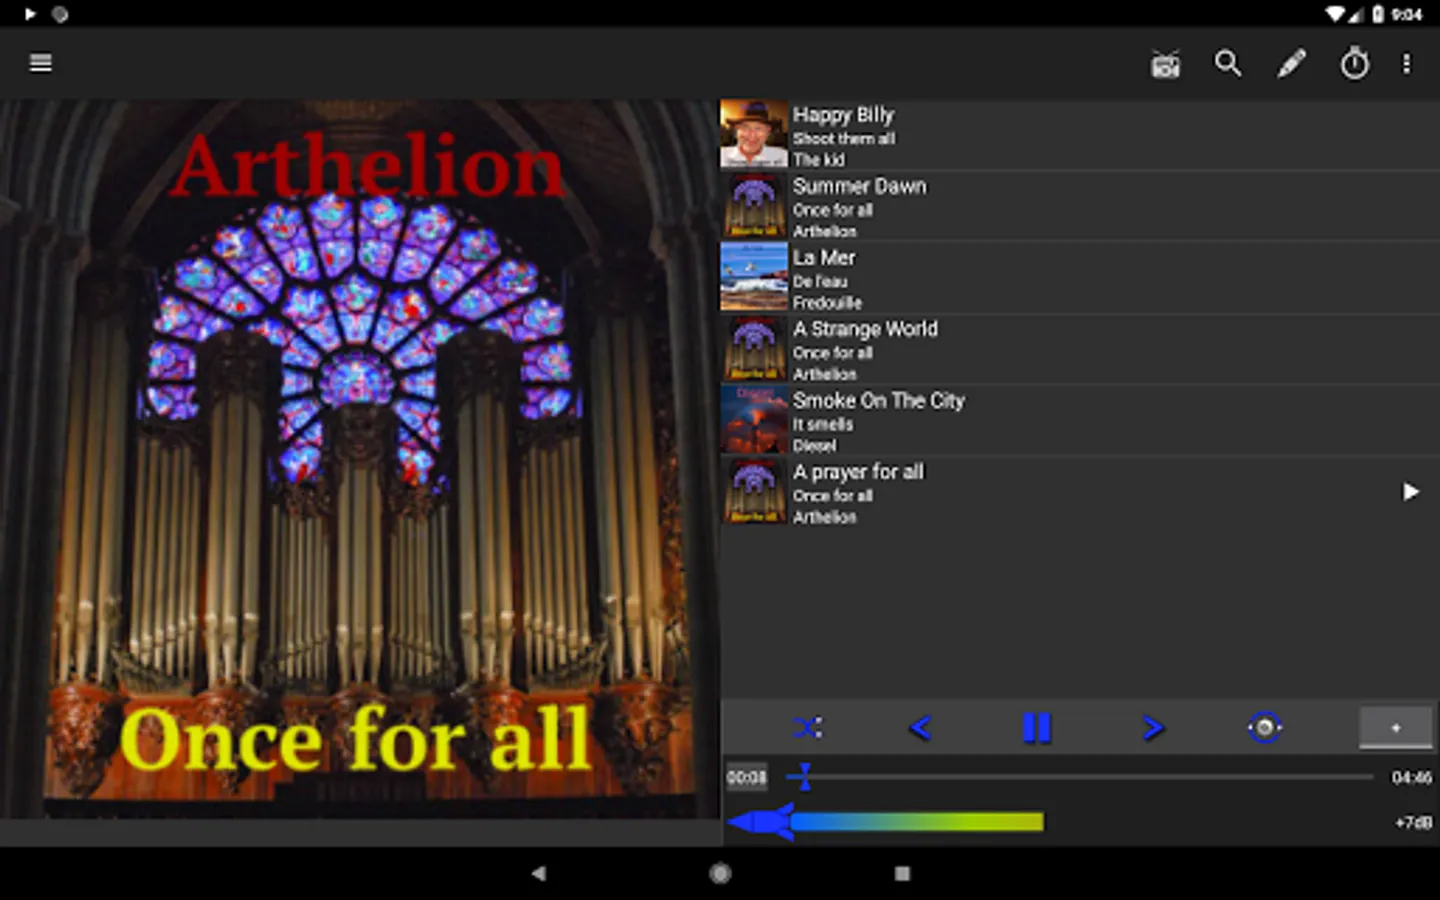This screenshot has width=1440, height=900.
Task: Tap album name Shoot them all
Action: pos(844,139)
